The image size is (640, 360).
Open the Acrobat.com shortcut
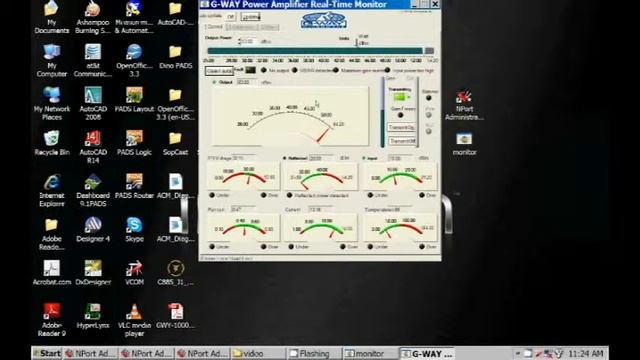click(x=52, y=273)
